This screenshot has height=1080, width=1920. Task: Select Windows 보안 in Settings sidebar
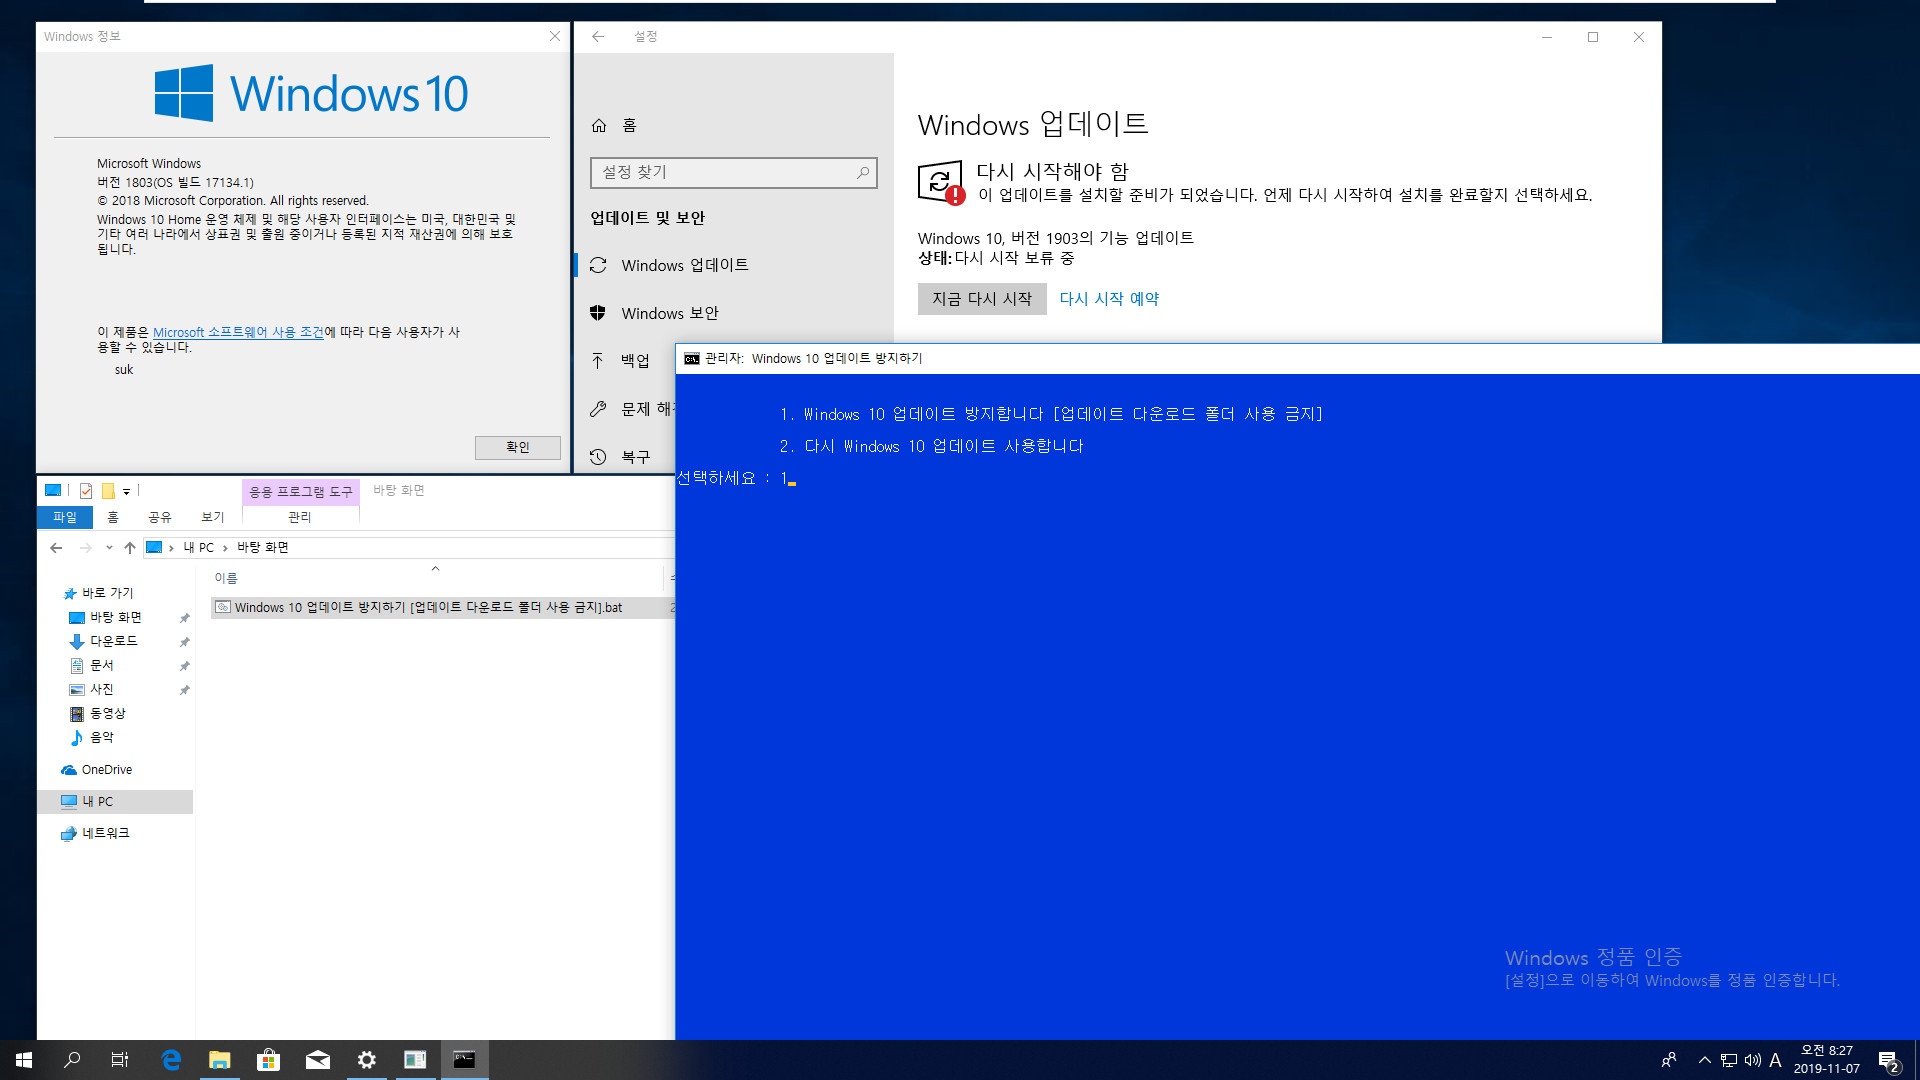coord(670,313)
